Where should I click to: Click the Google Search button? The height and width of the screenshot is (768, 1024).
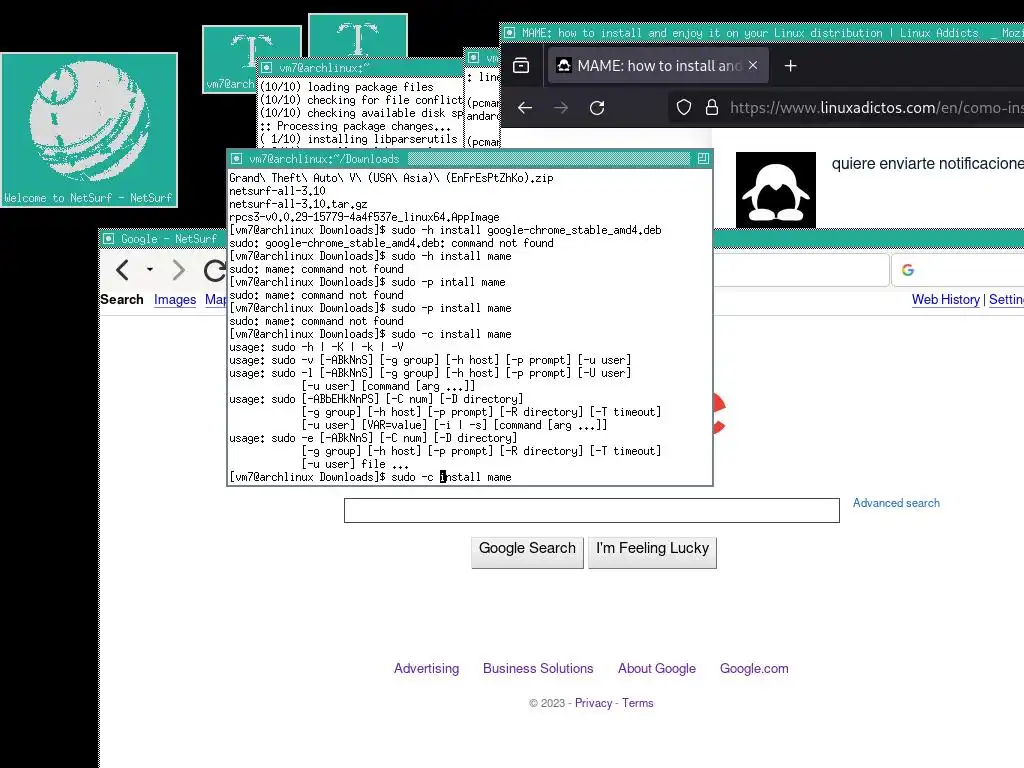[528, 552]
